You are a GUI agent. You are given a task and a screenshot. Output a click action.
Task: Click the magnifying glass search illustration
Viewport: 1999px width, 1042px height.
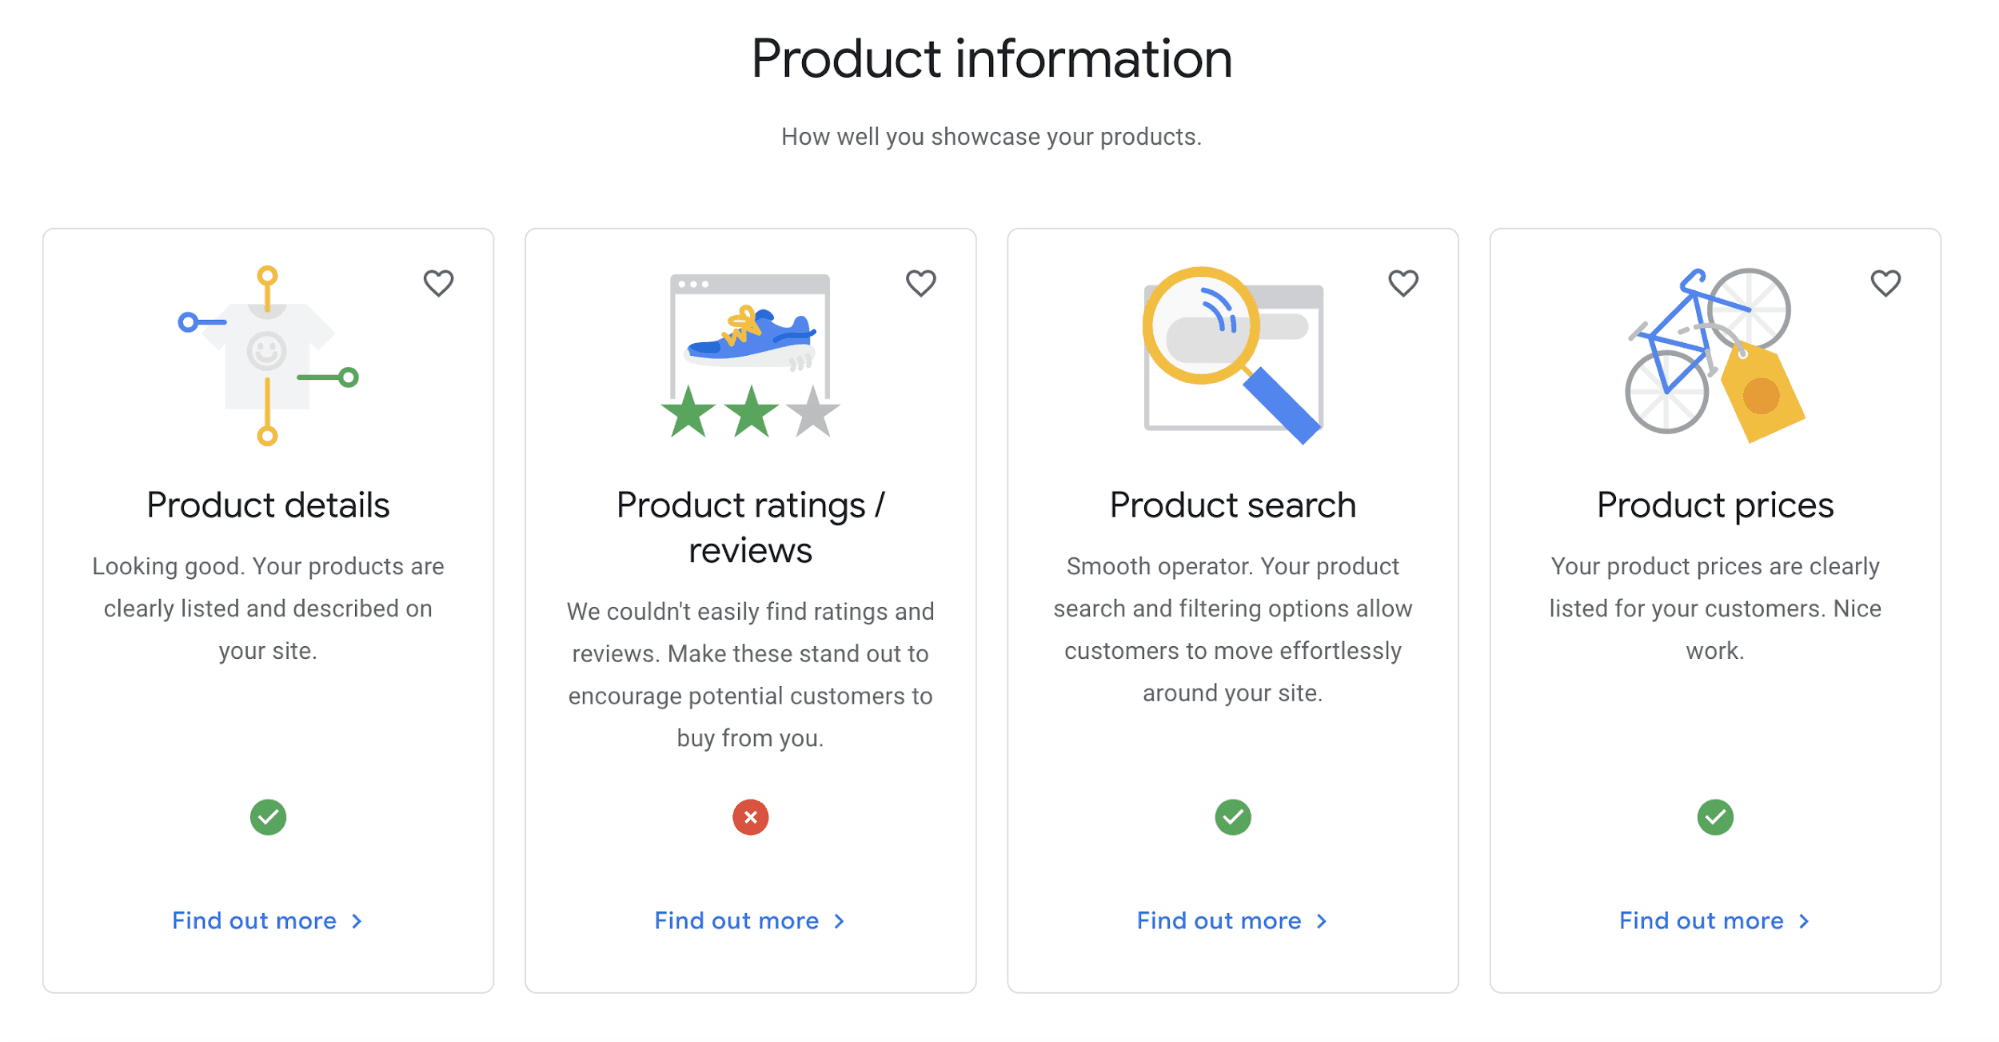1233,356
